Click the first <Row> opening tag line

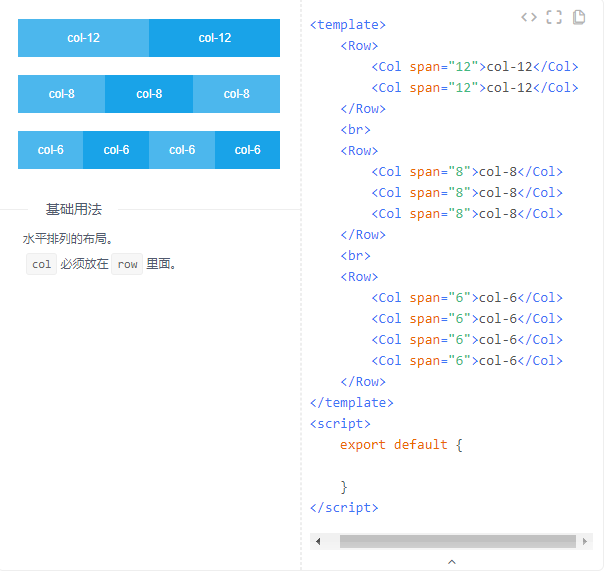coord(359,46)
